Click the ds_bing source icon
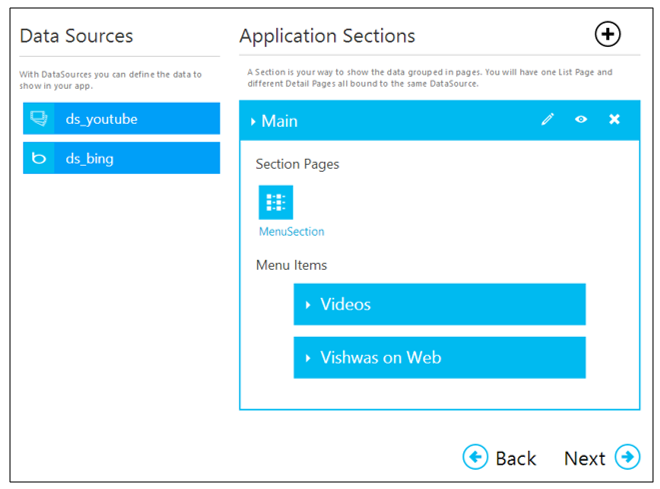660x489 pixels. tap(39, 158)
